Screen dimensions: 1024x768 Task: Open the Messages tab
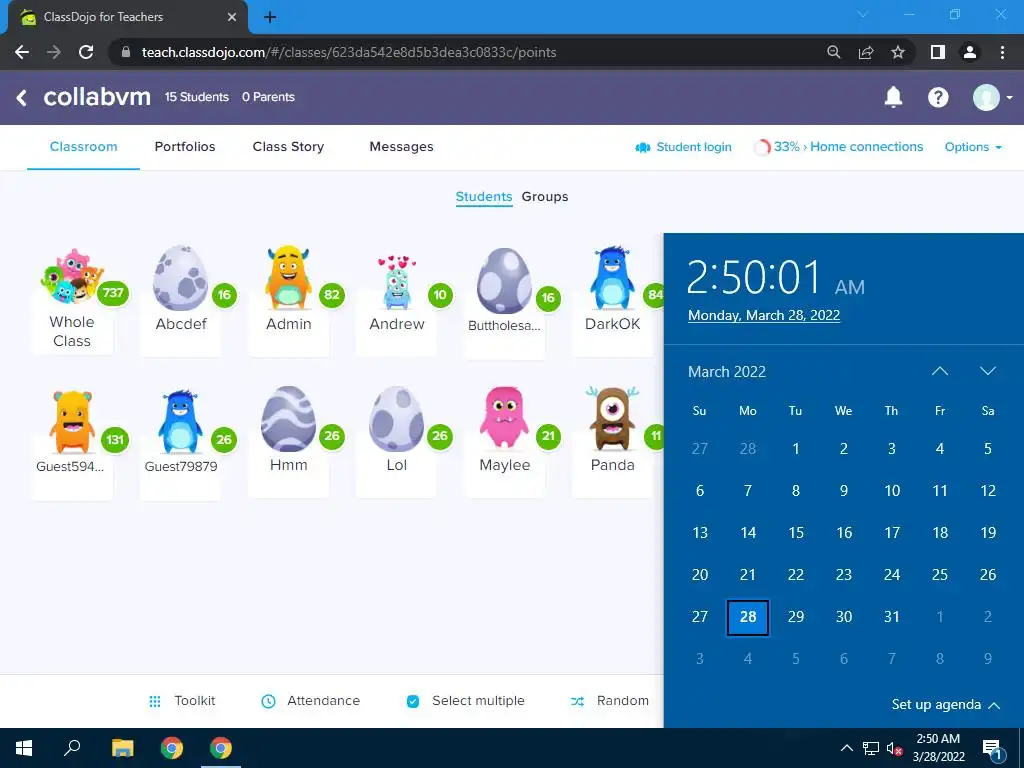(401, 147)
